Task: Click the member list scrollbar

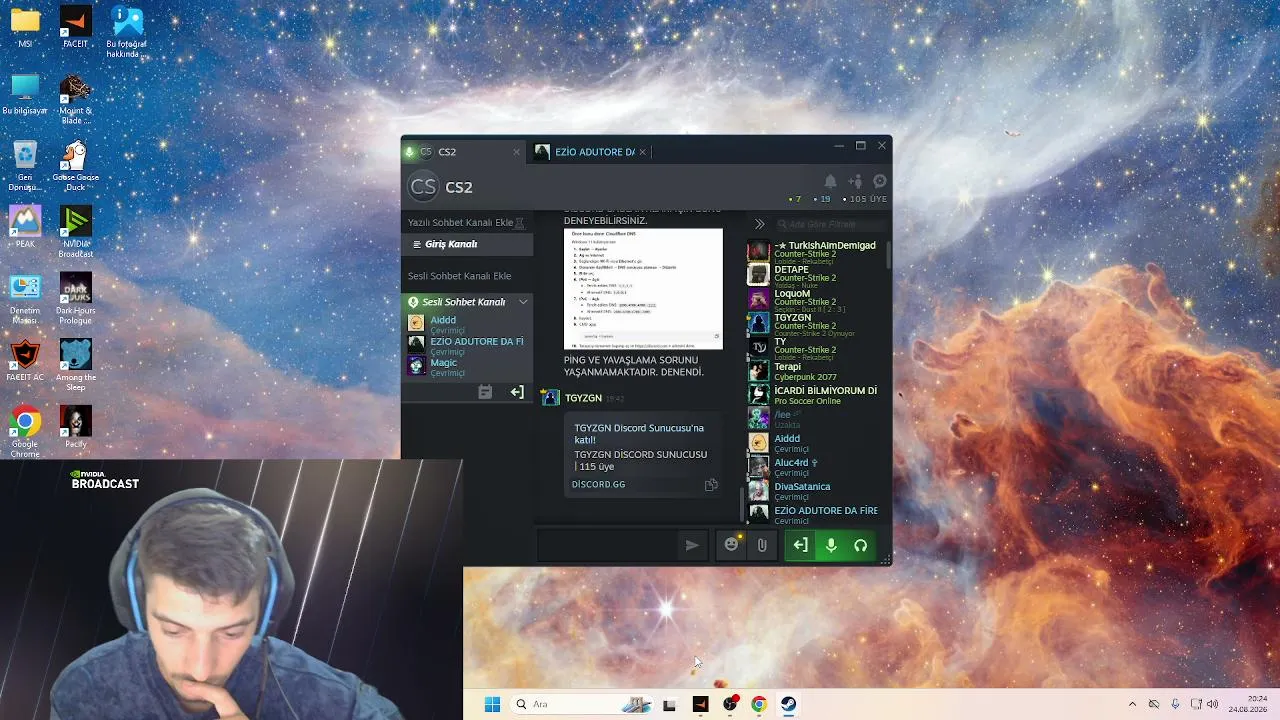Action: point(888,254)
